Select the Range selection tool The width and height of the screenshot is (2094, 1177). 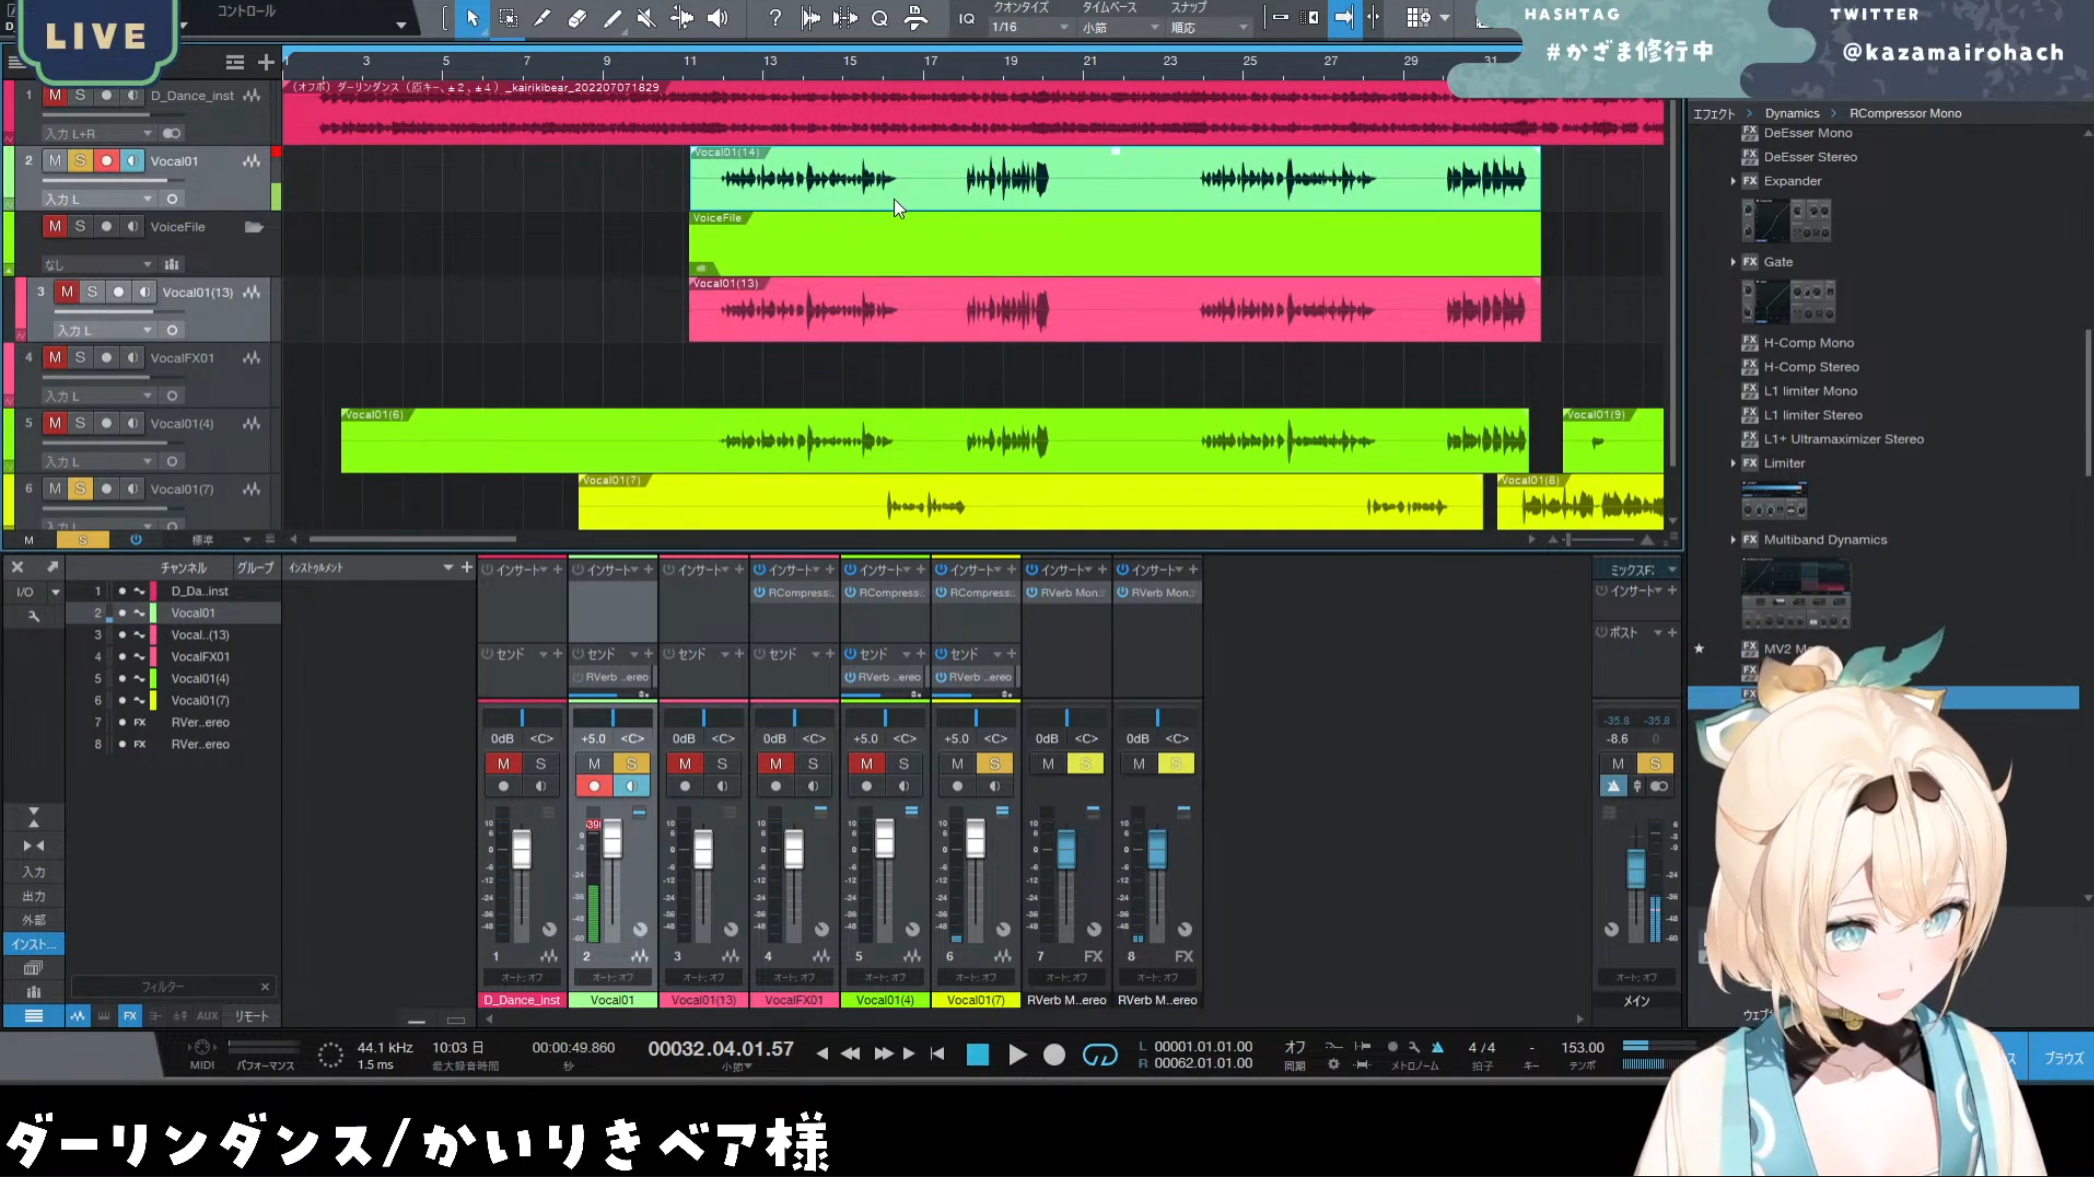[x=508, y=18]
